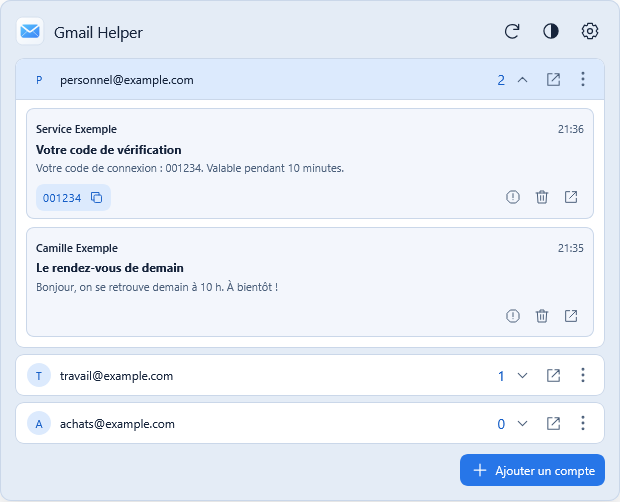Viewport: 620px width, 502px height.
Task: Open the settings gear
Action: 590,31
